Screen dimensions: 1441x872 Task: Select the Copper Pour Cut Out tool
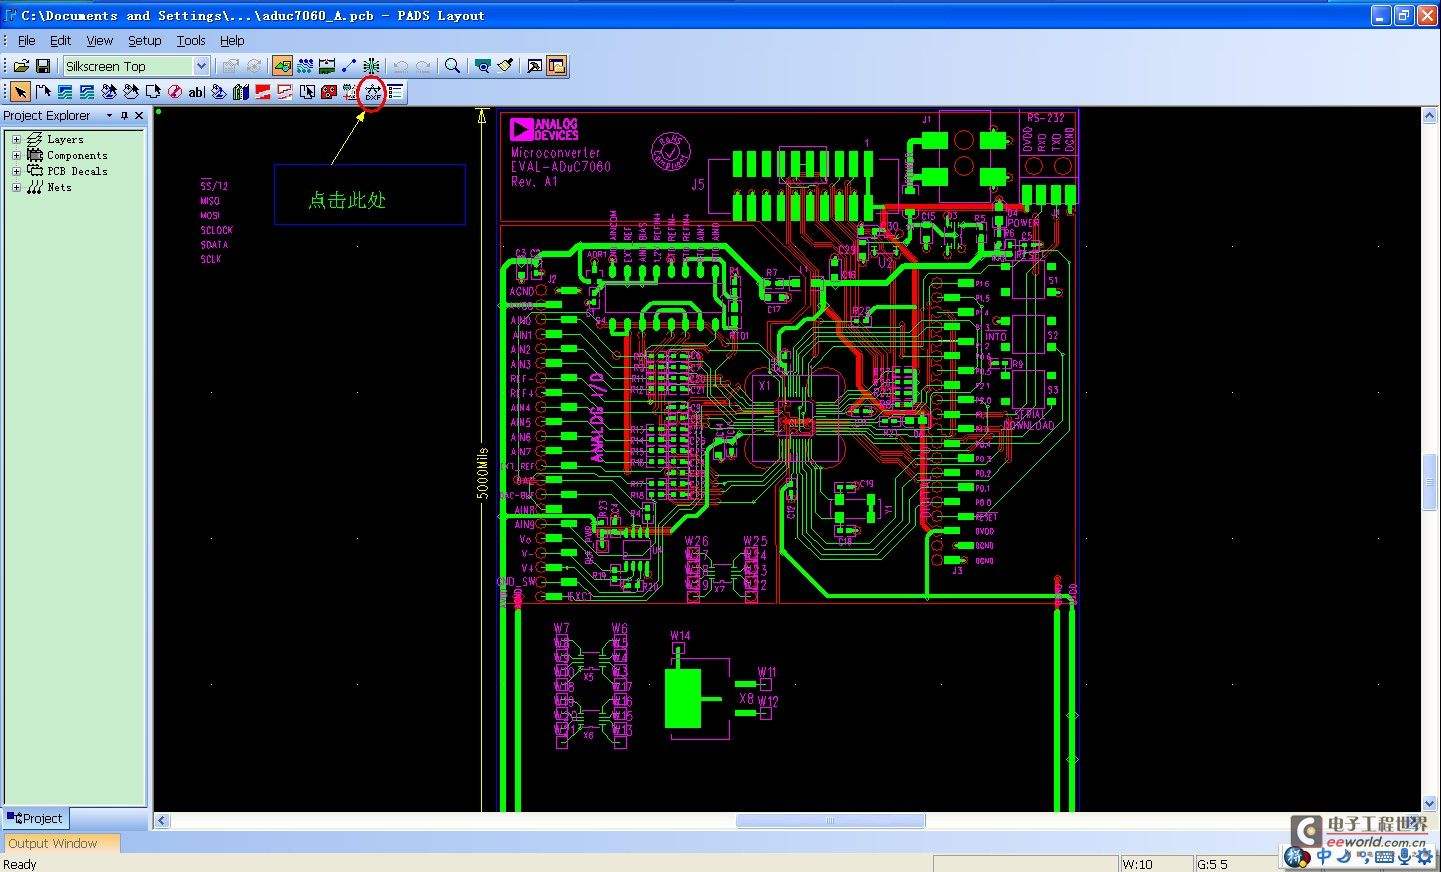[131, 92]
